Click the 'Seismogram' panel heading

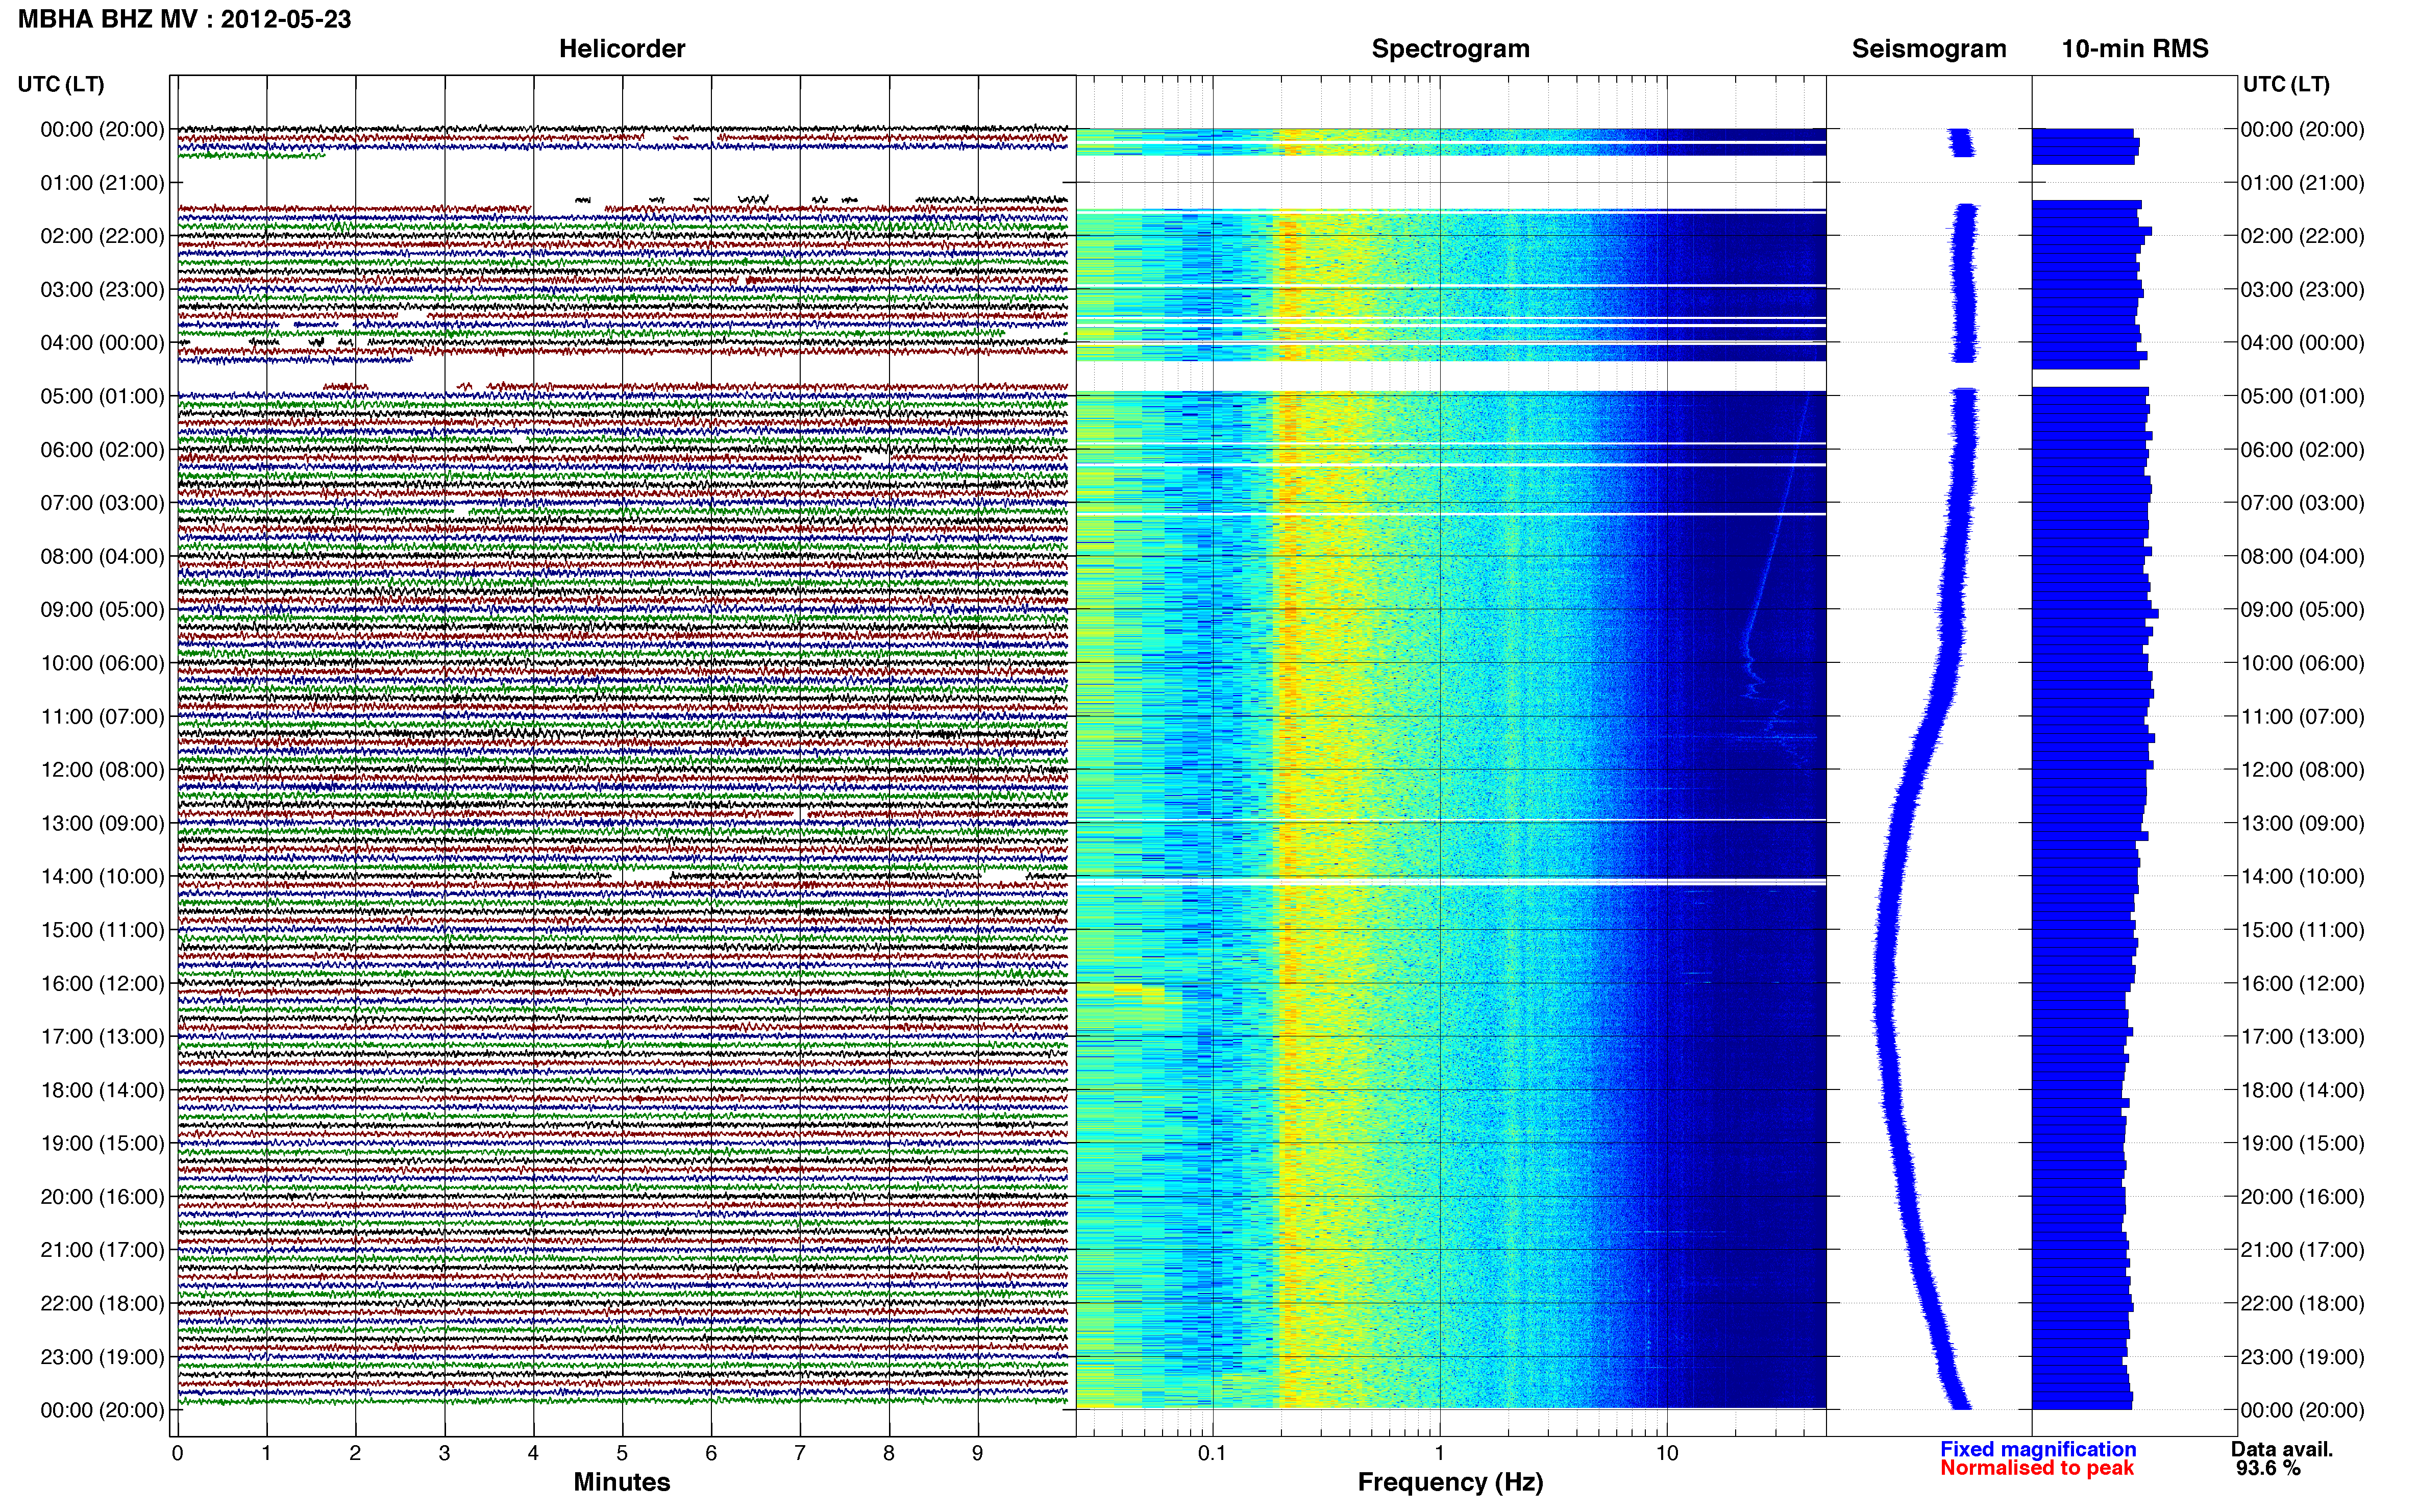point(1929,49)
